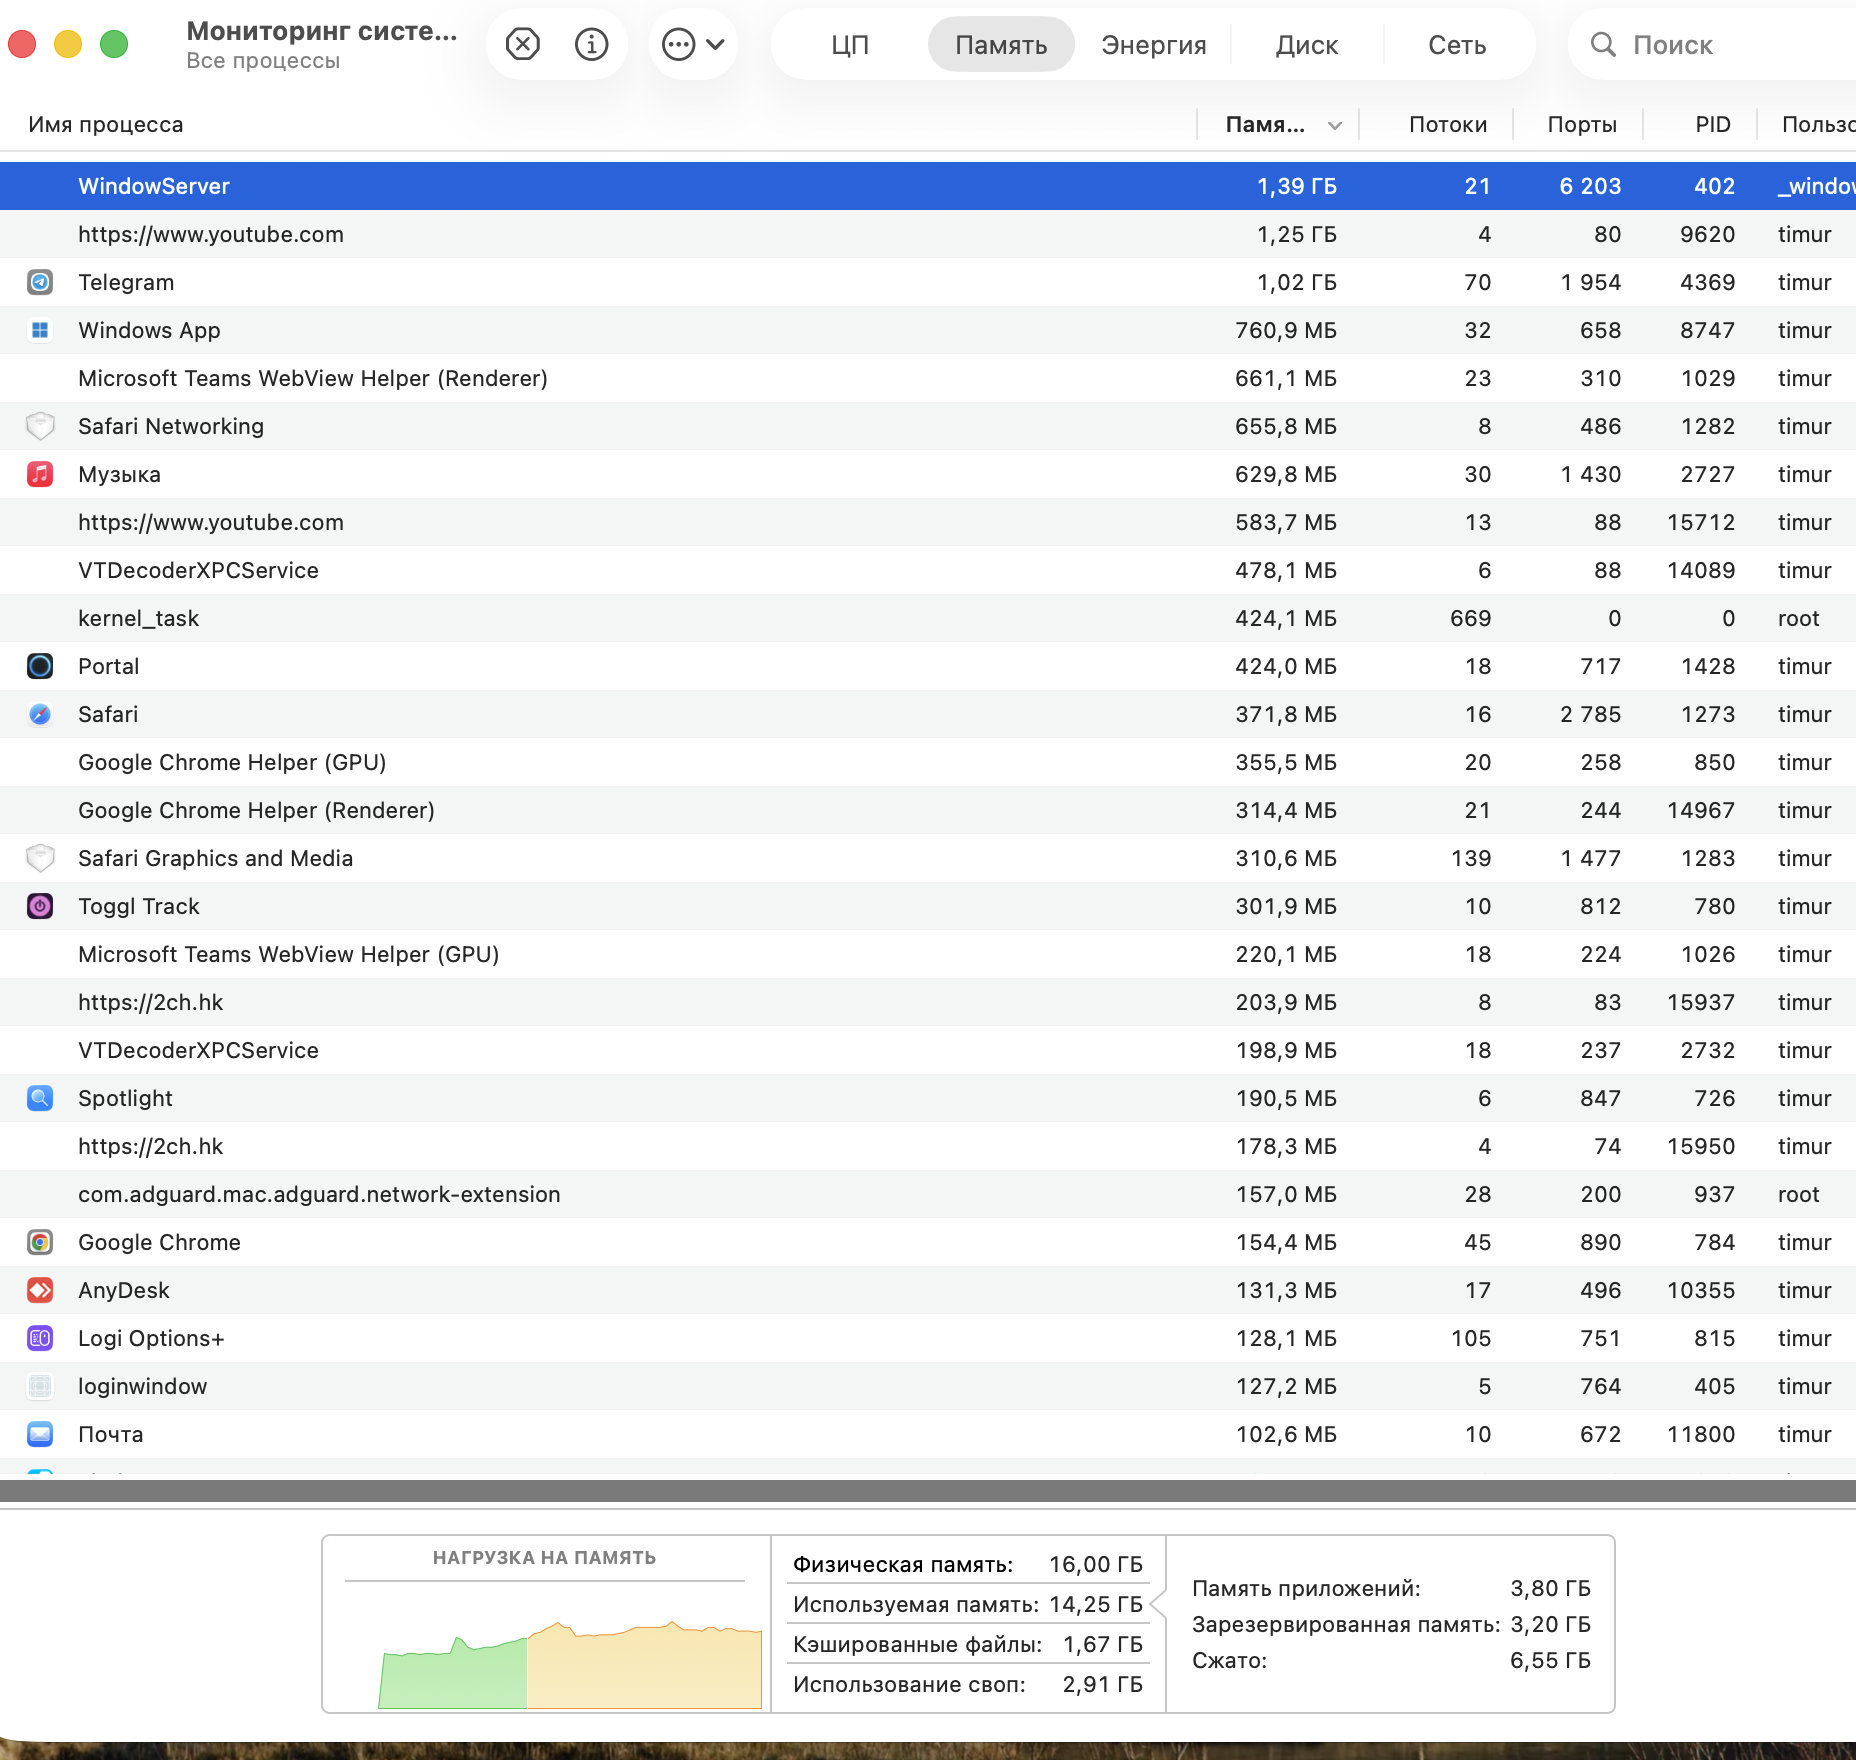Viewport: 1856px width, 1760px height.
Task: Switch to the Сеть tab
Action: point(1457,45)
